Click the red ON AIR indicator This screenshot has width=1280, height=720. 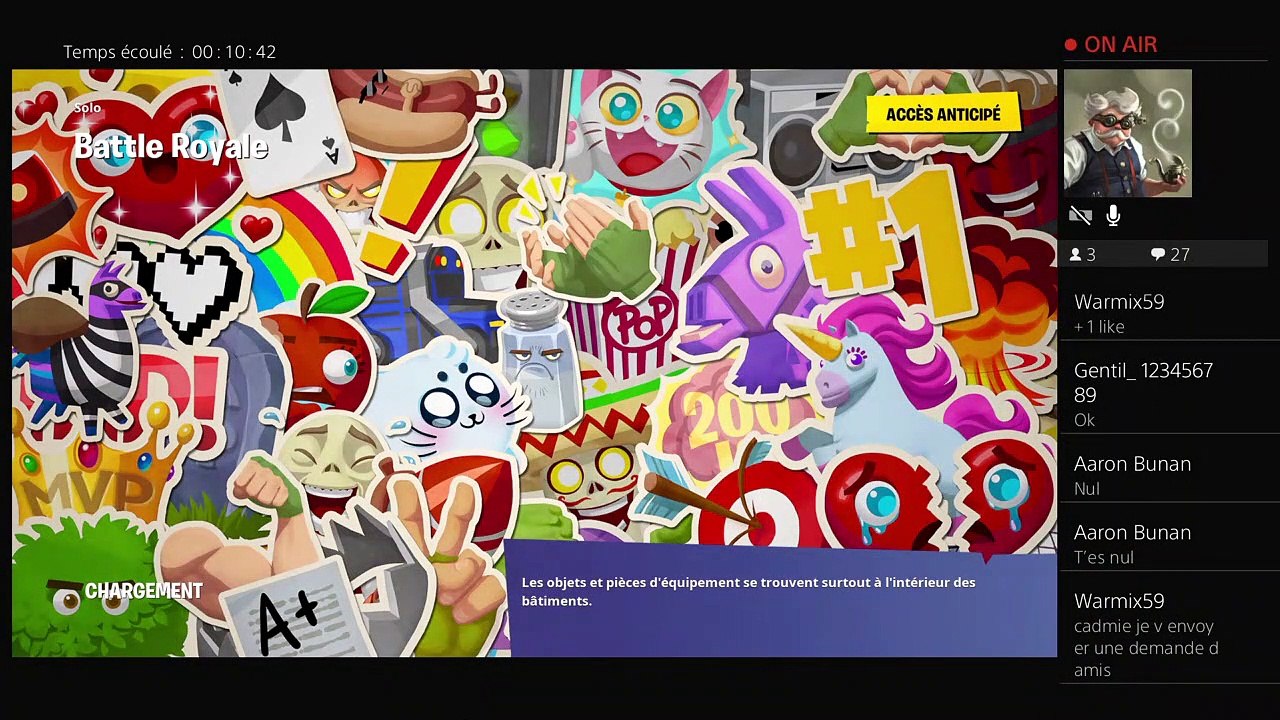(1111, 45)
